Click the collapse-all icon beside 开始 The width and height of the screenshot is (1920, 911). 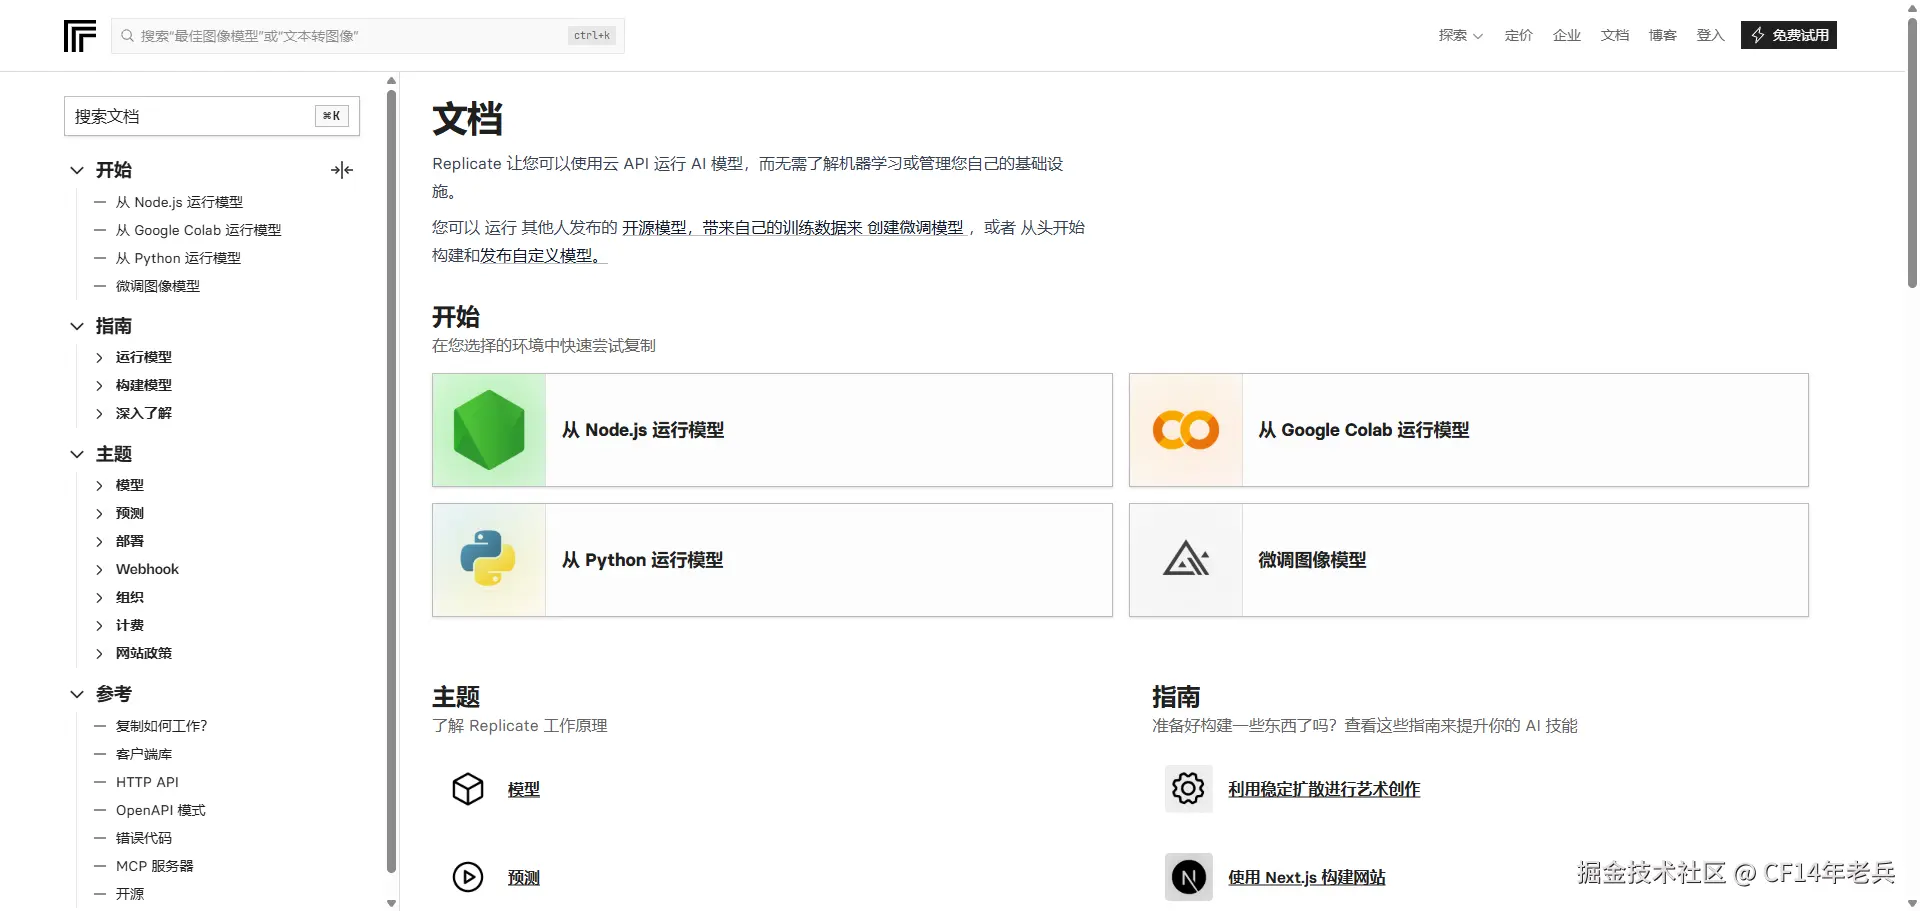tap(342, 170)
